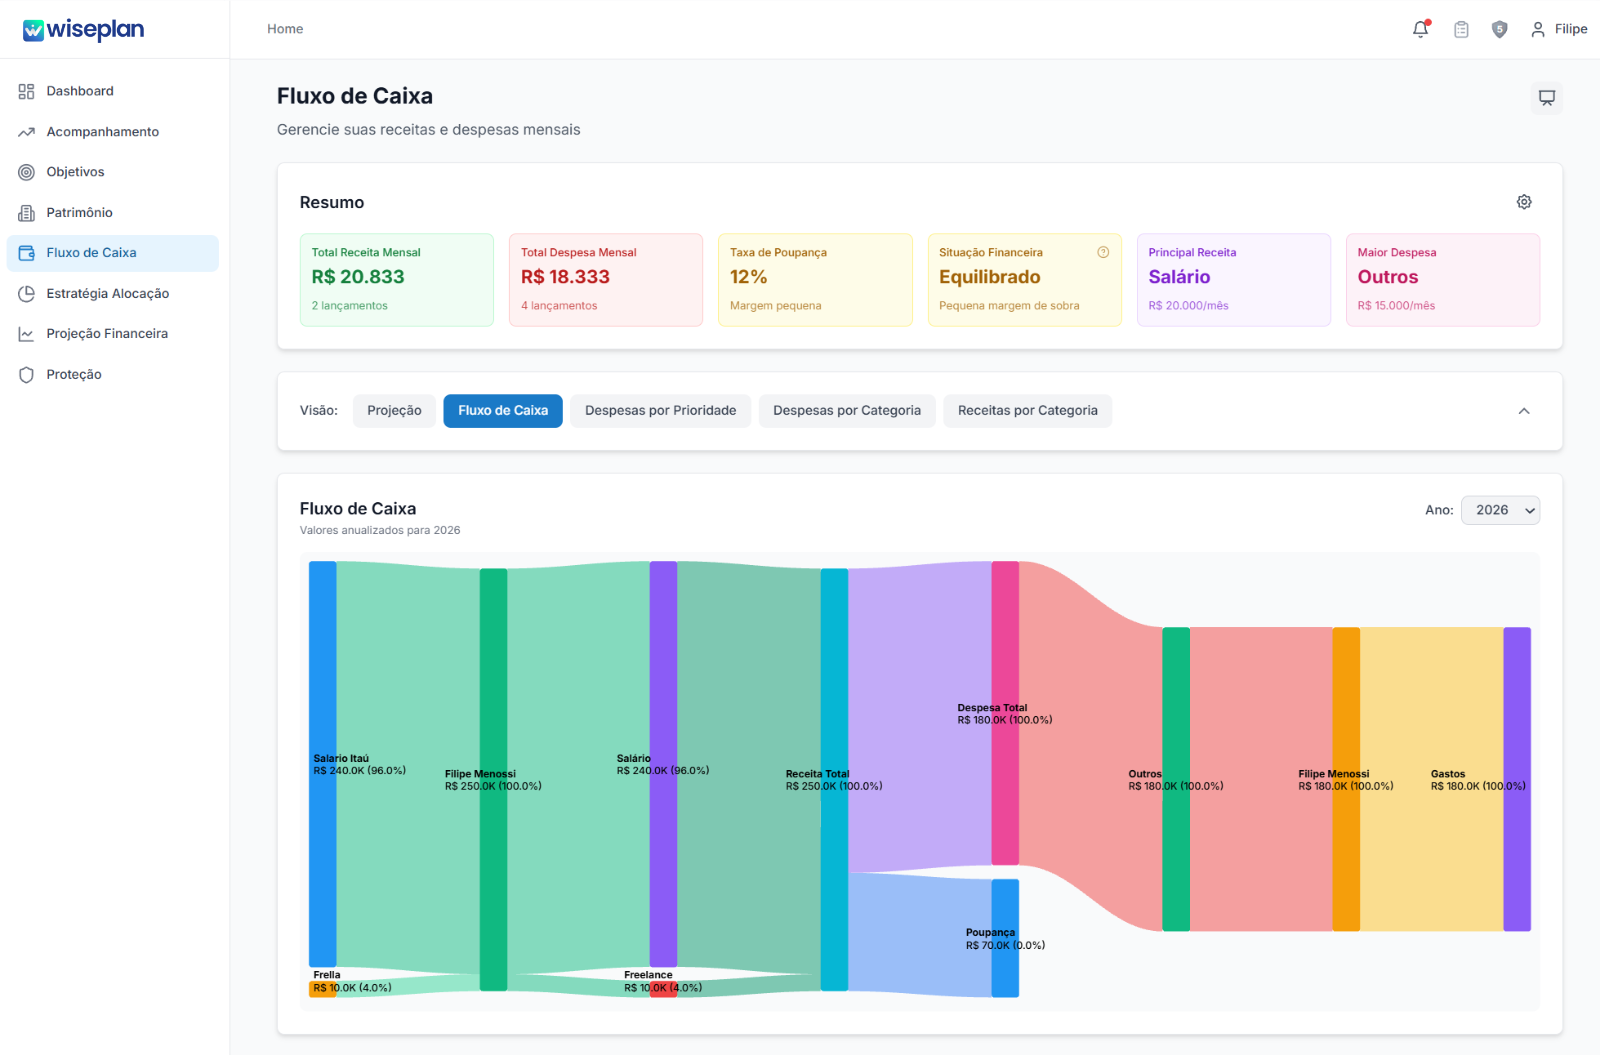This screenshot has height=1055, width=1600.
Task: Switch to Despesas por Prioridade view
Action: (660, 411)
